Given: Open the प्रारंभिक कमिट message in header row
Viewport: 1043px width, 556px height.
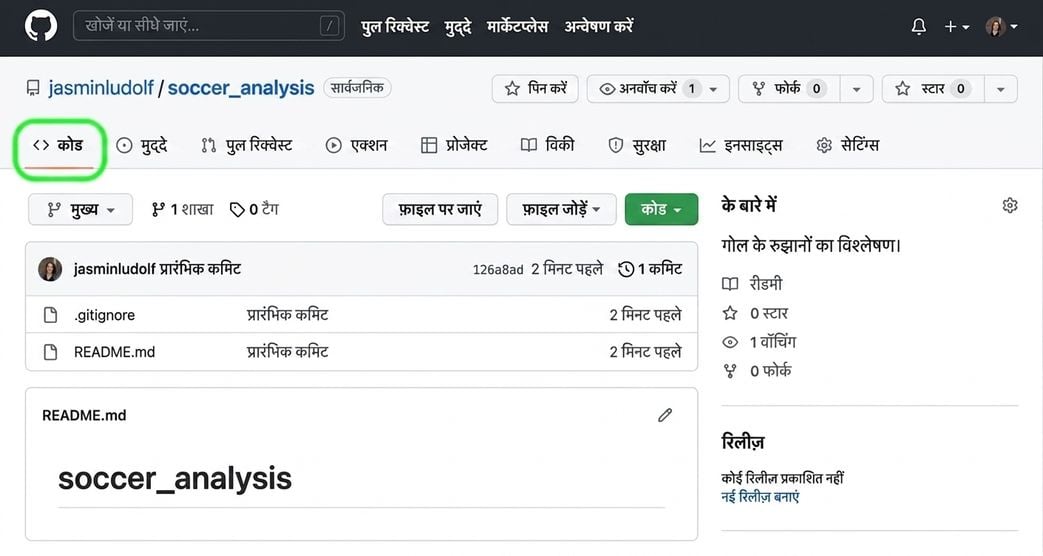Looking at the screenshot, I should [200, 269].
